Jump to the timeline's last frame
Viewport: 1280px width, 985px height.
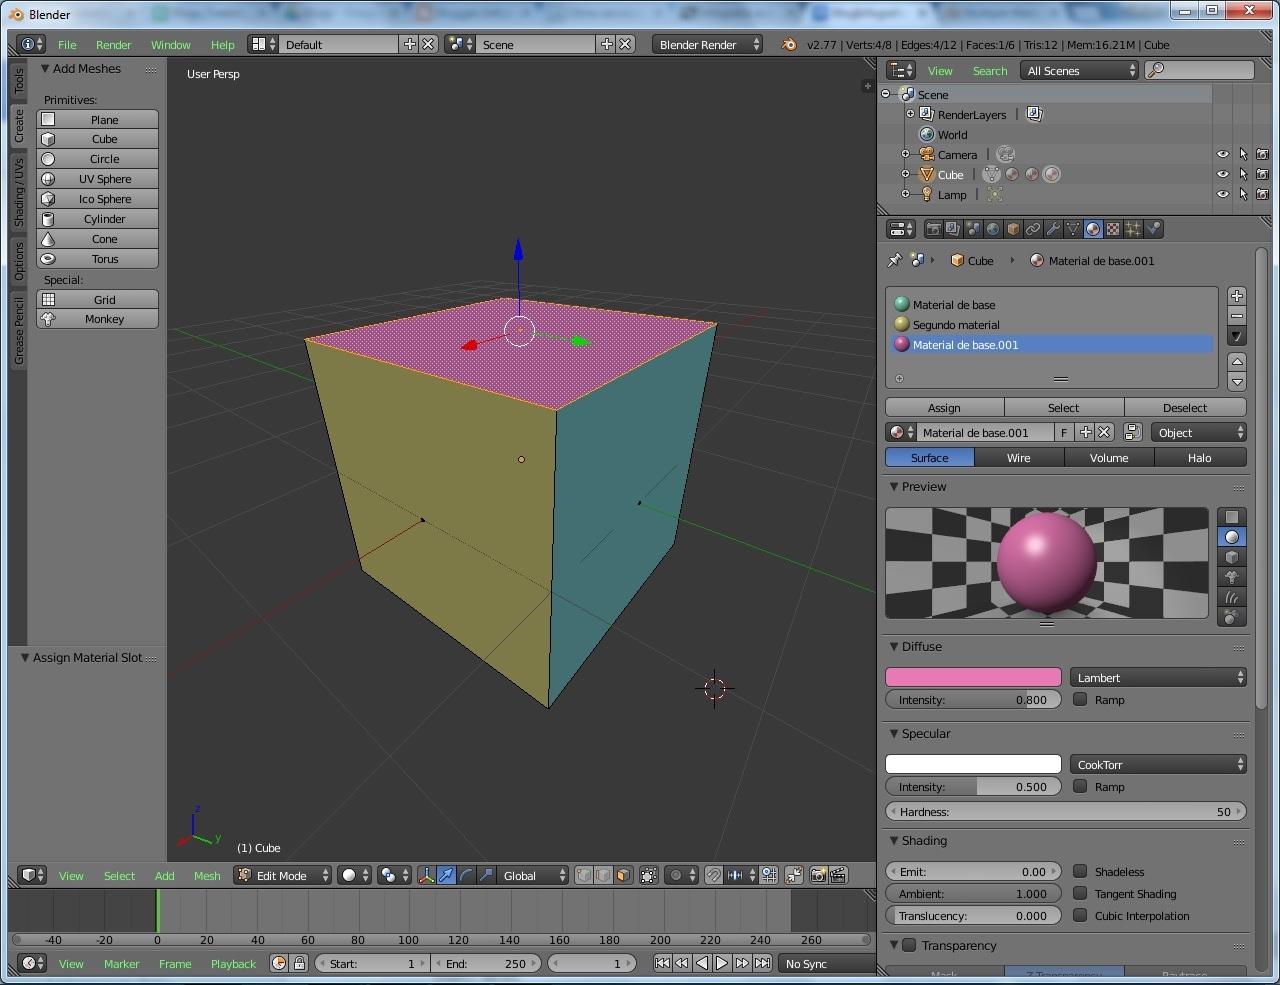(762, 963)
